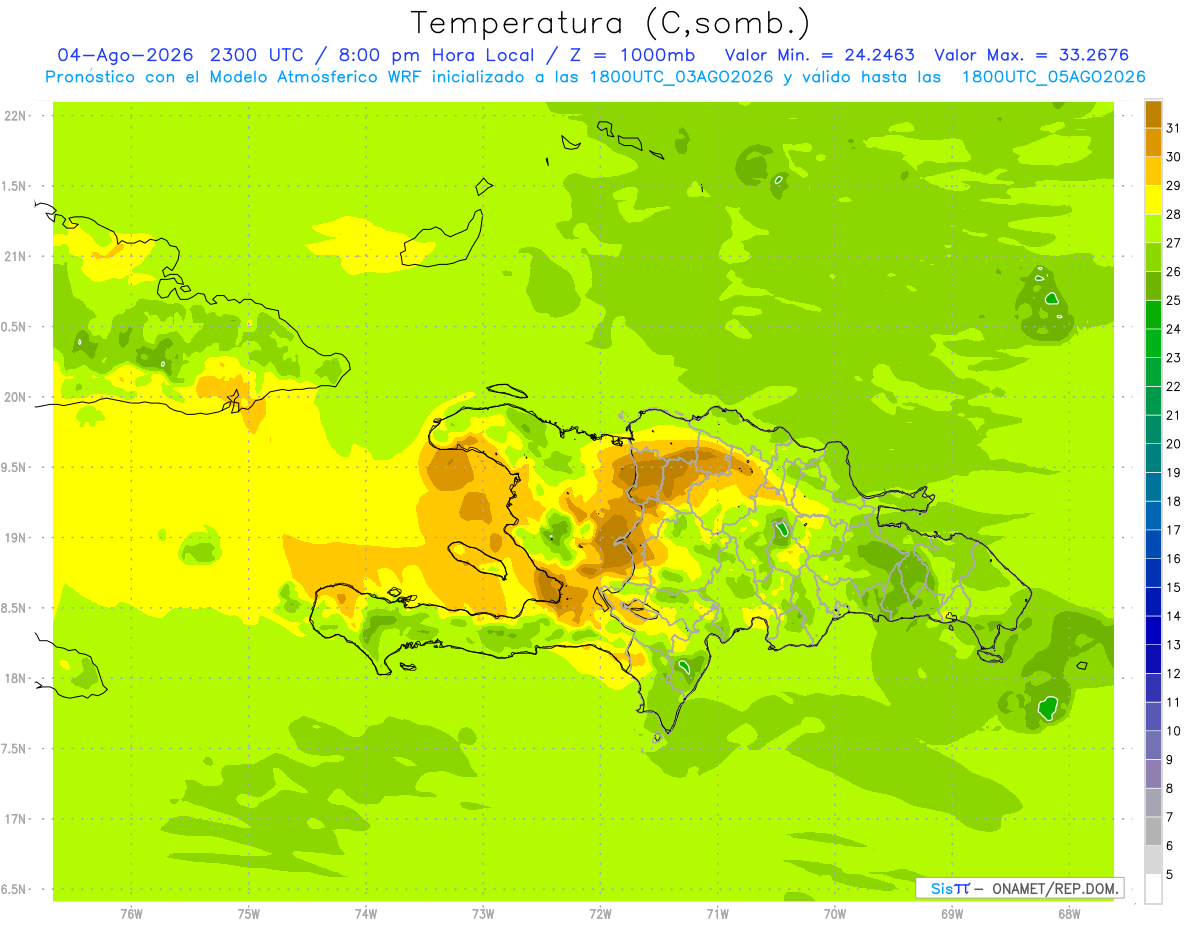Click the "72W" longitude label
The image size is (1200, 927).
click(600, 914)
